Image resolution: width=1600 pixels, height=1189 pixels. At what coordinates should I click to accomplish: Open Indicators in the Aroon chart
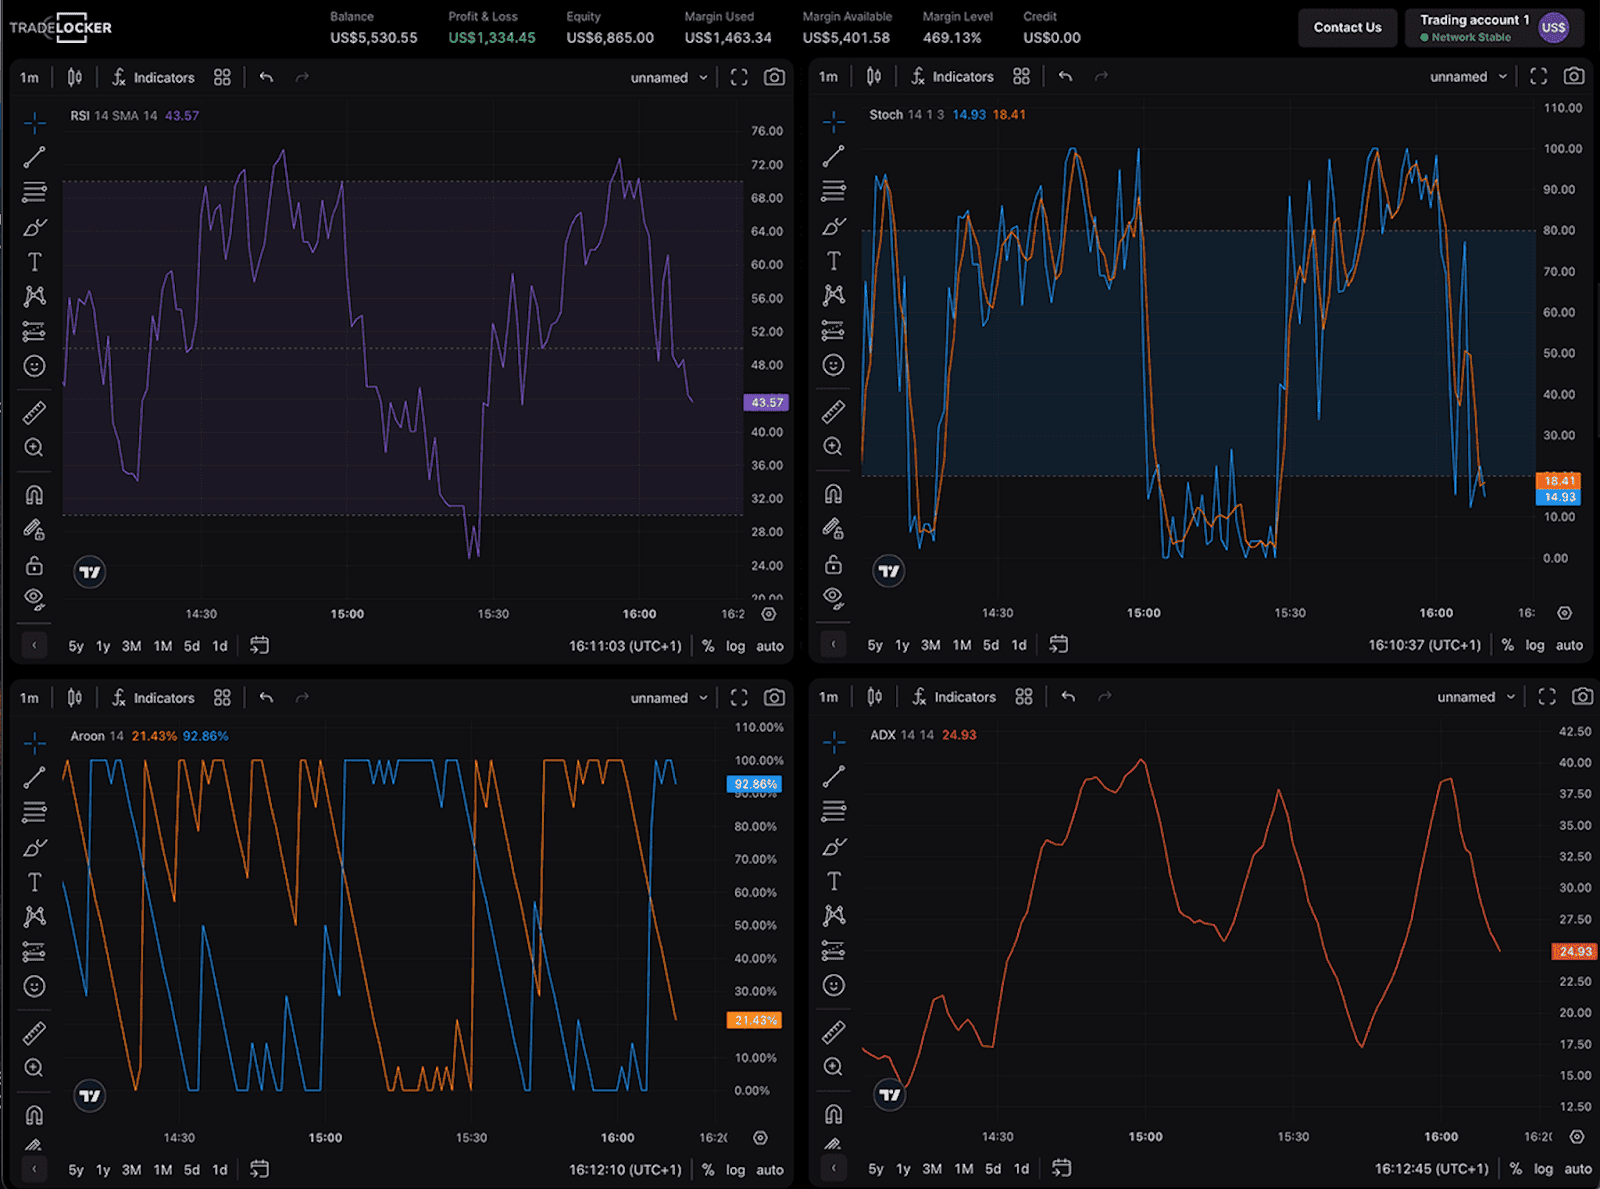154,698
